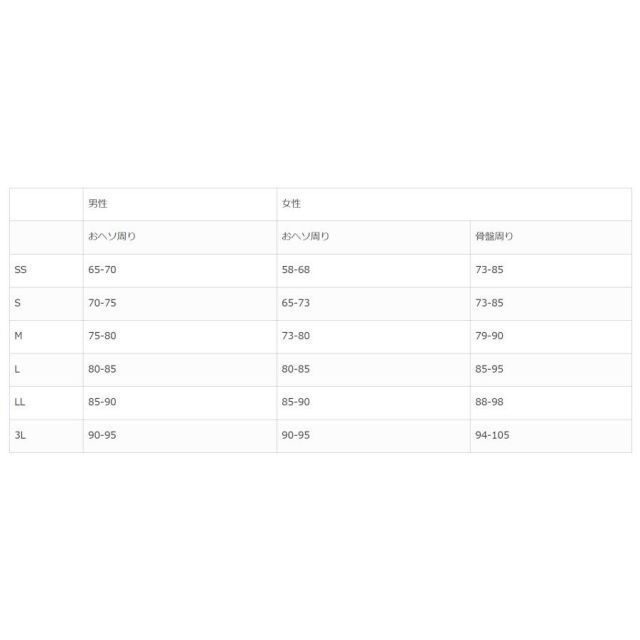This screenshot has height=640, width=640.
Task: Select the 骨盤周り subheader cell
Action: coord(495,237)
